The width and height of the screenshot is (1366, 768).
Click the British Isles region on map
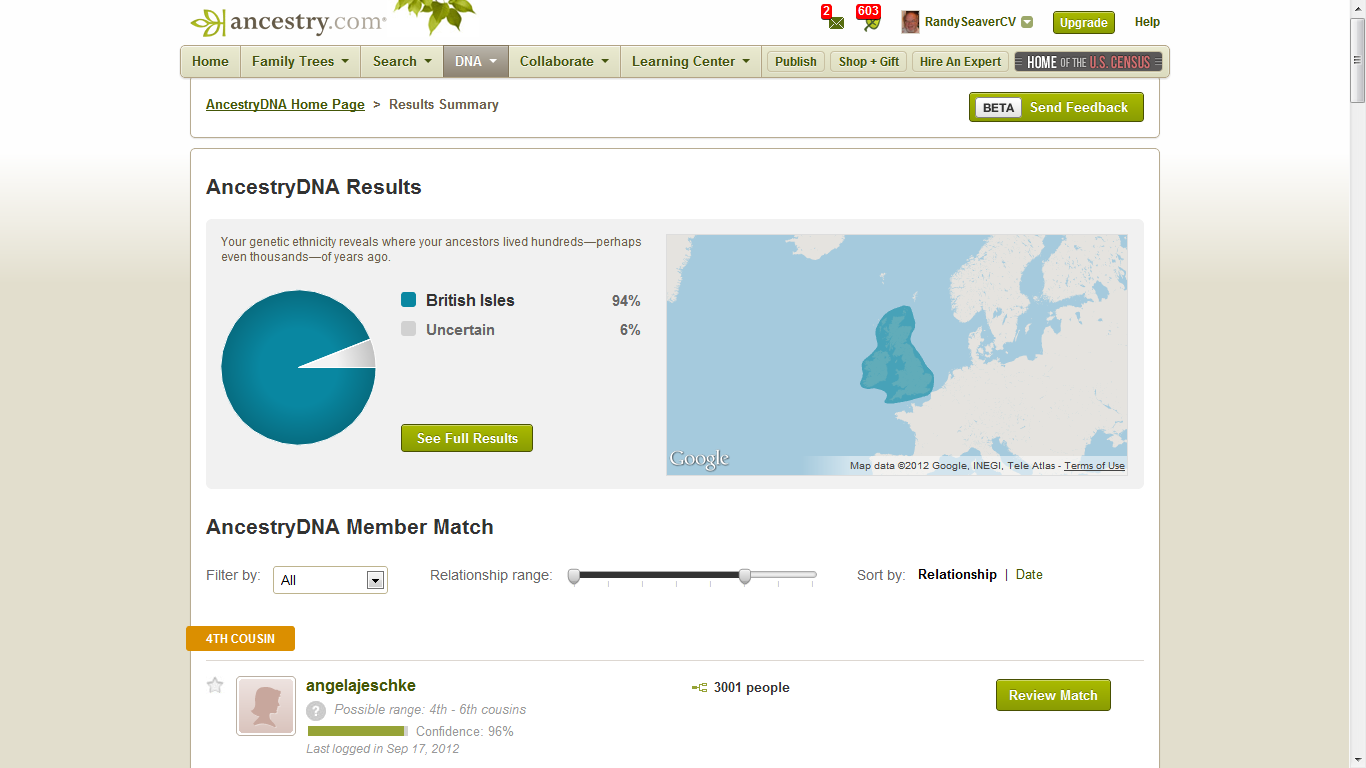pyautogui.click(x=896, y=355)
